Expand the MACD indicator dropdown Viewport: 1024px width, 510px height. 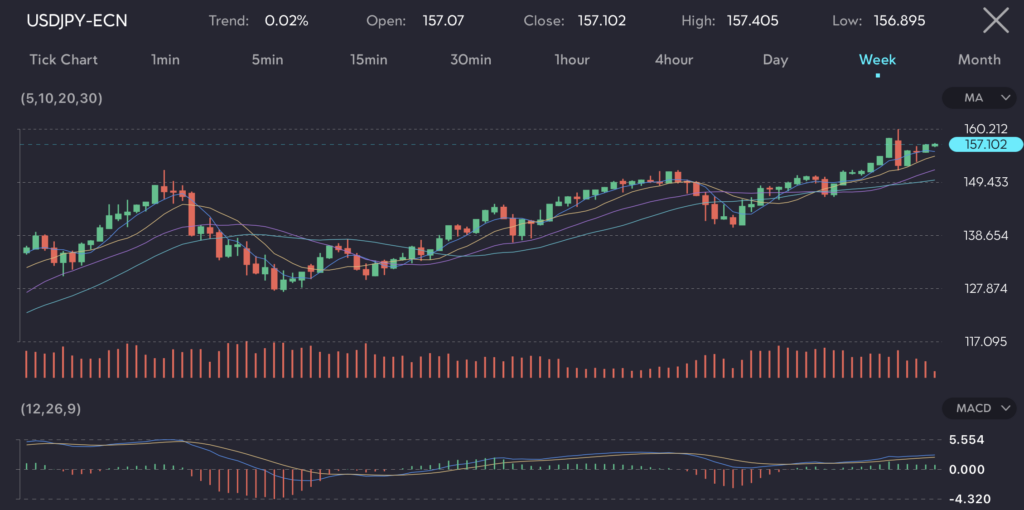point(978,408)
